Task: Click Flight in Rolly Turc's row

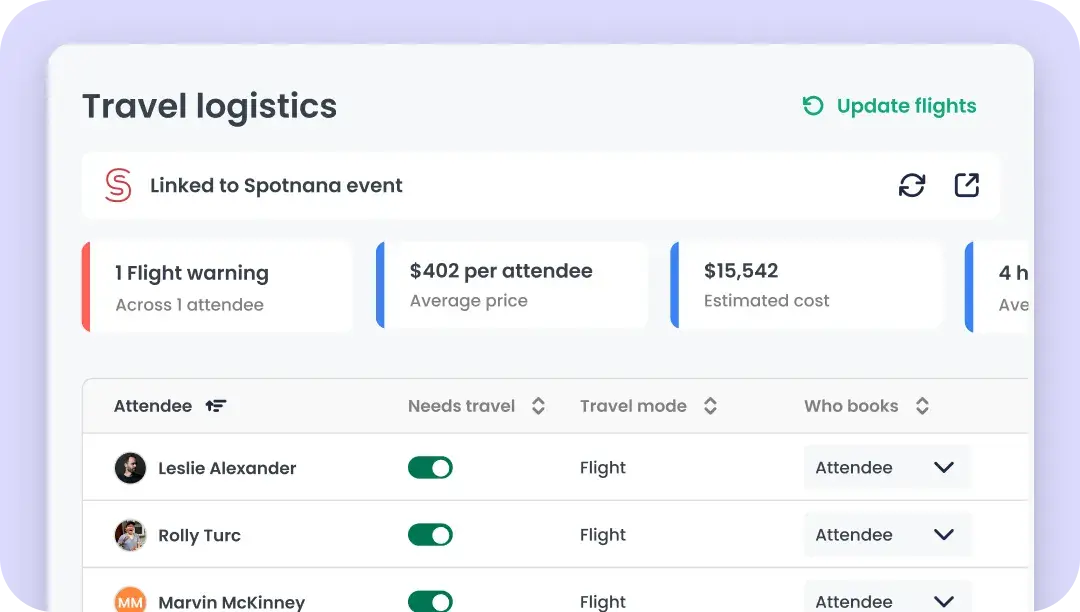Action: [603, 535]
